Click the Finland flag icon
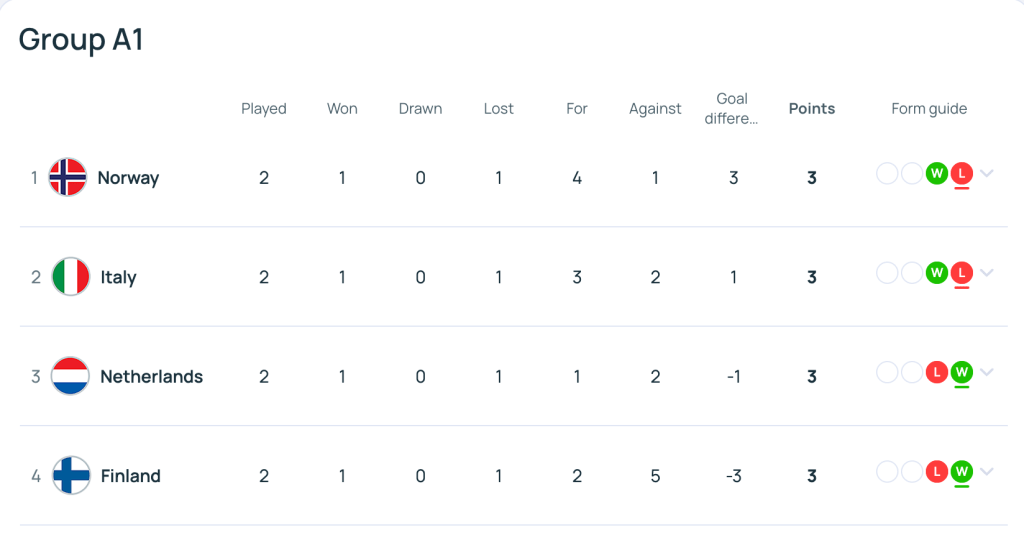The width and height of the screenshot is (1024, 543). click(x=70, y=476)
